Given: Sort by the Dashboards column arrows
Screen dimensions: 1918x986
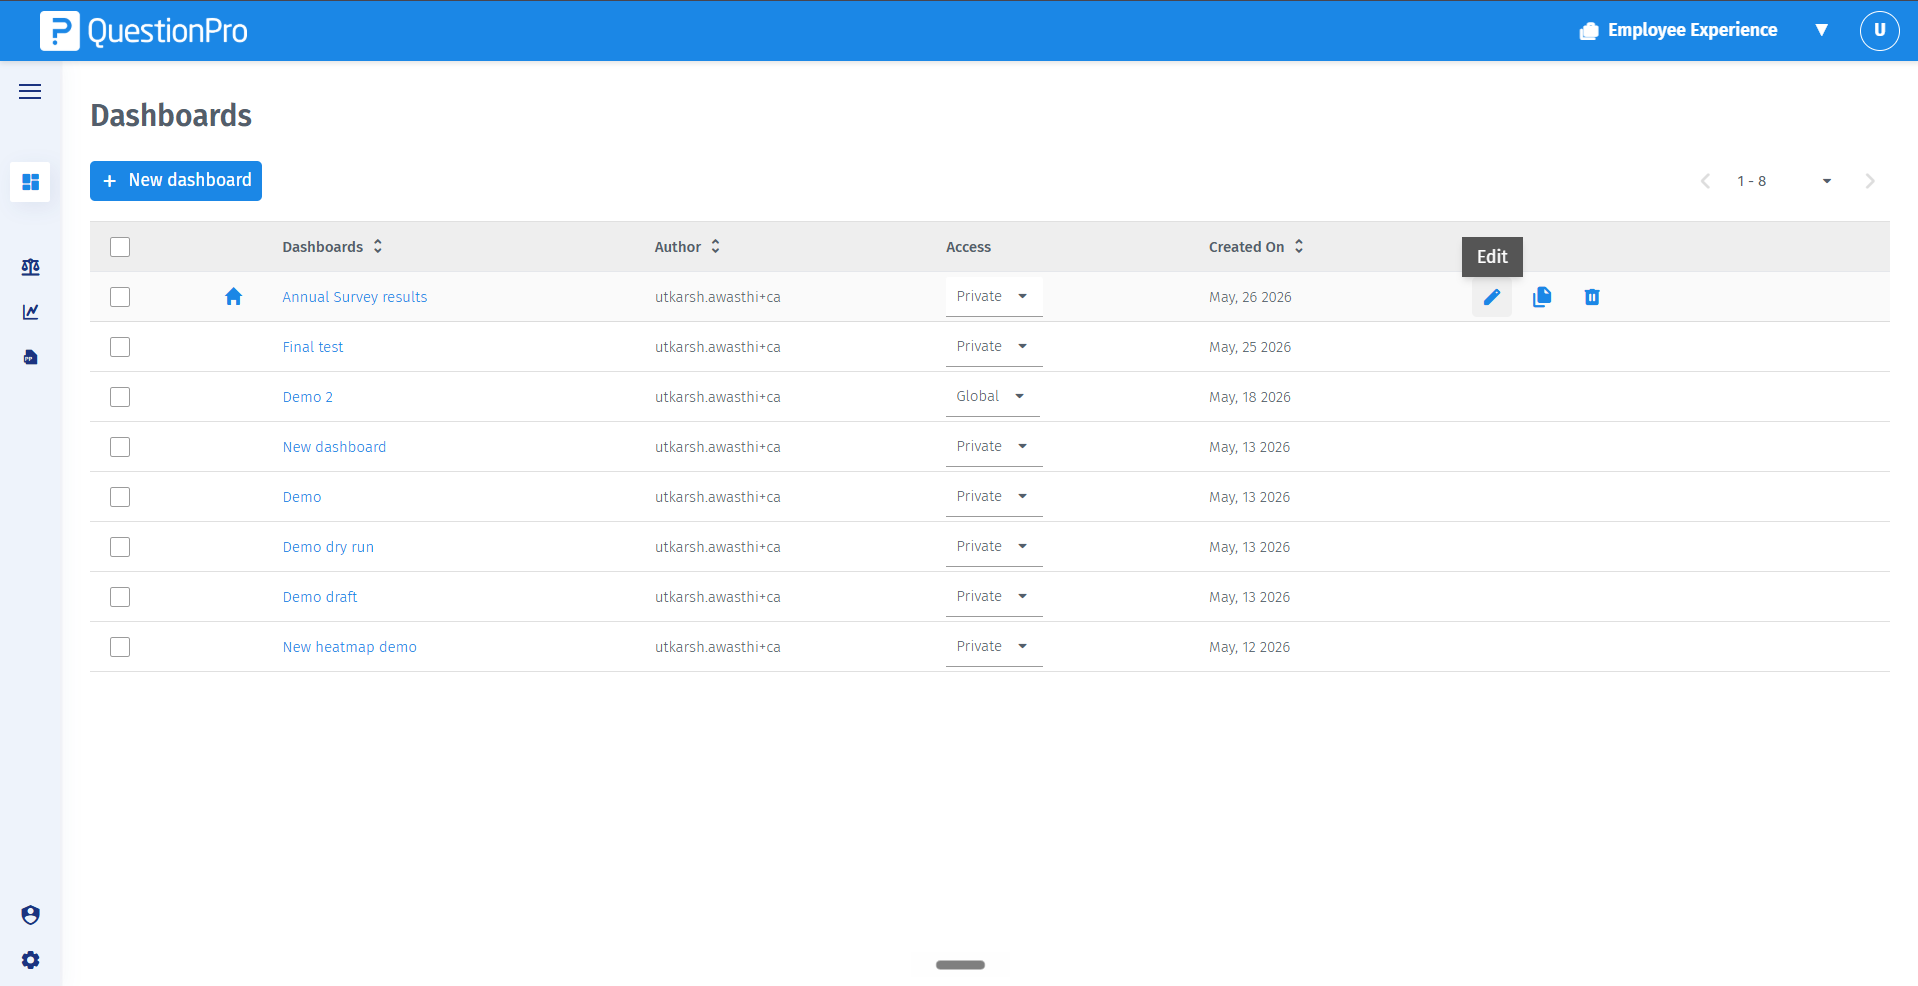Looking at the screenshot, I should coord(378,246).
